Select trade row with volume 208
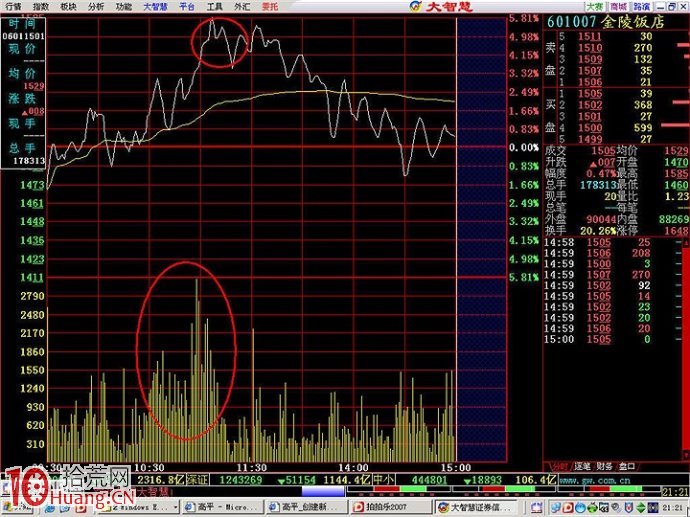Viewport: 690px width, 517px height. [x=613, y=253]
